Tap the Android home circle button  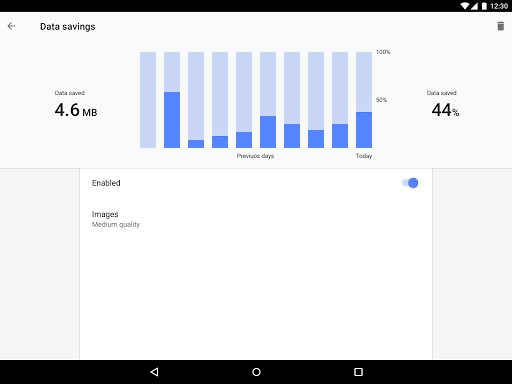tap(256, 372)
